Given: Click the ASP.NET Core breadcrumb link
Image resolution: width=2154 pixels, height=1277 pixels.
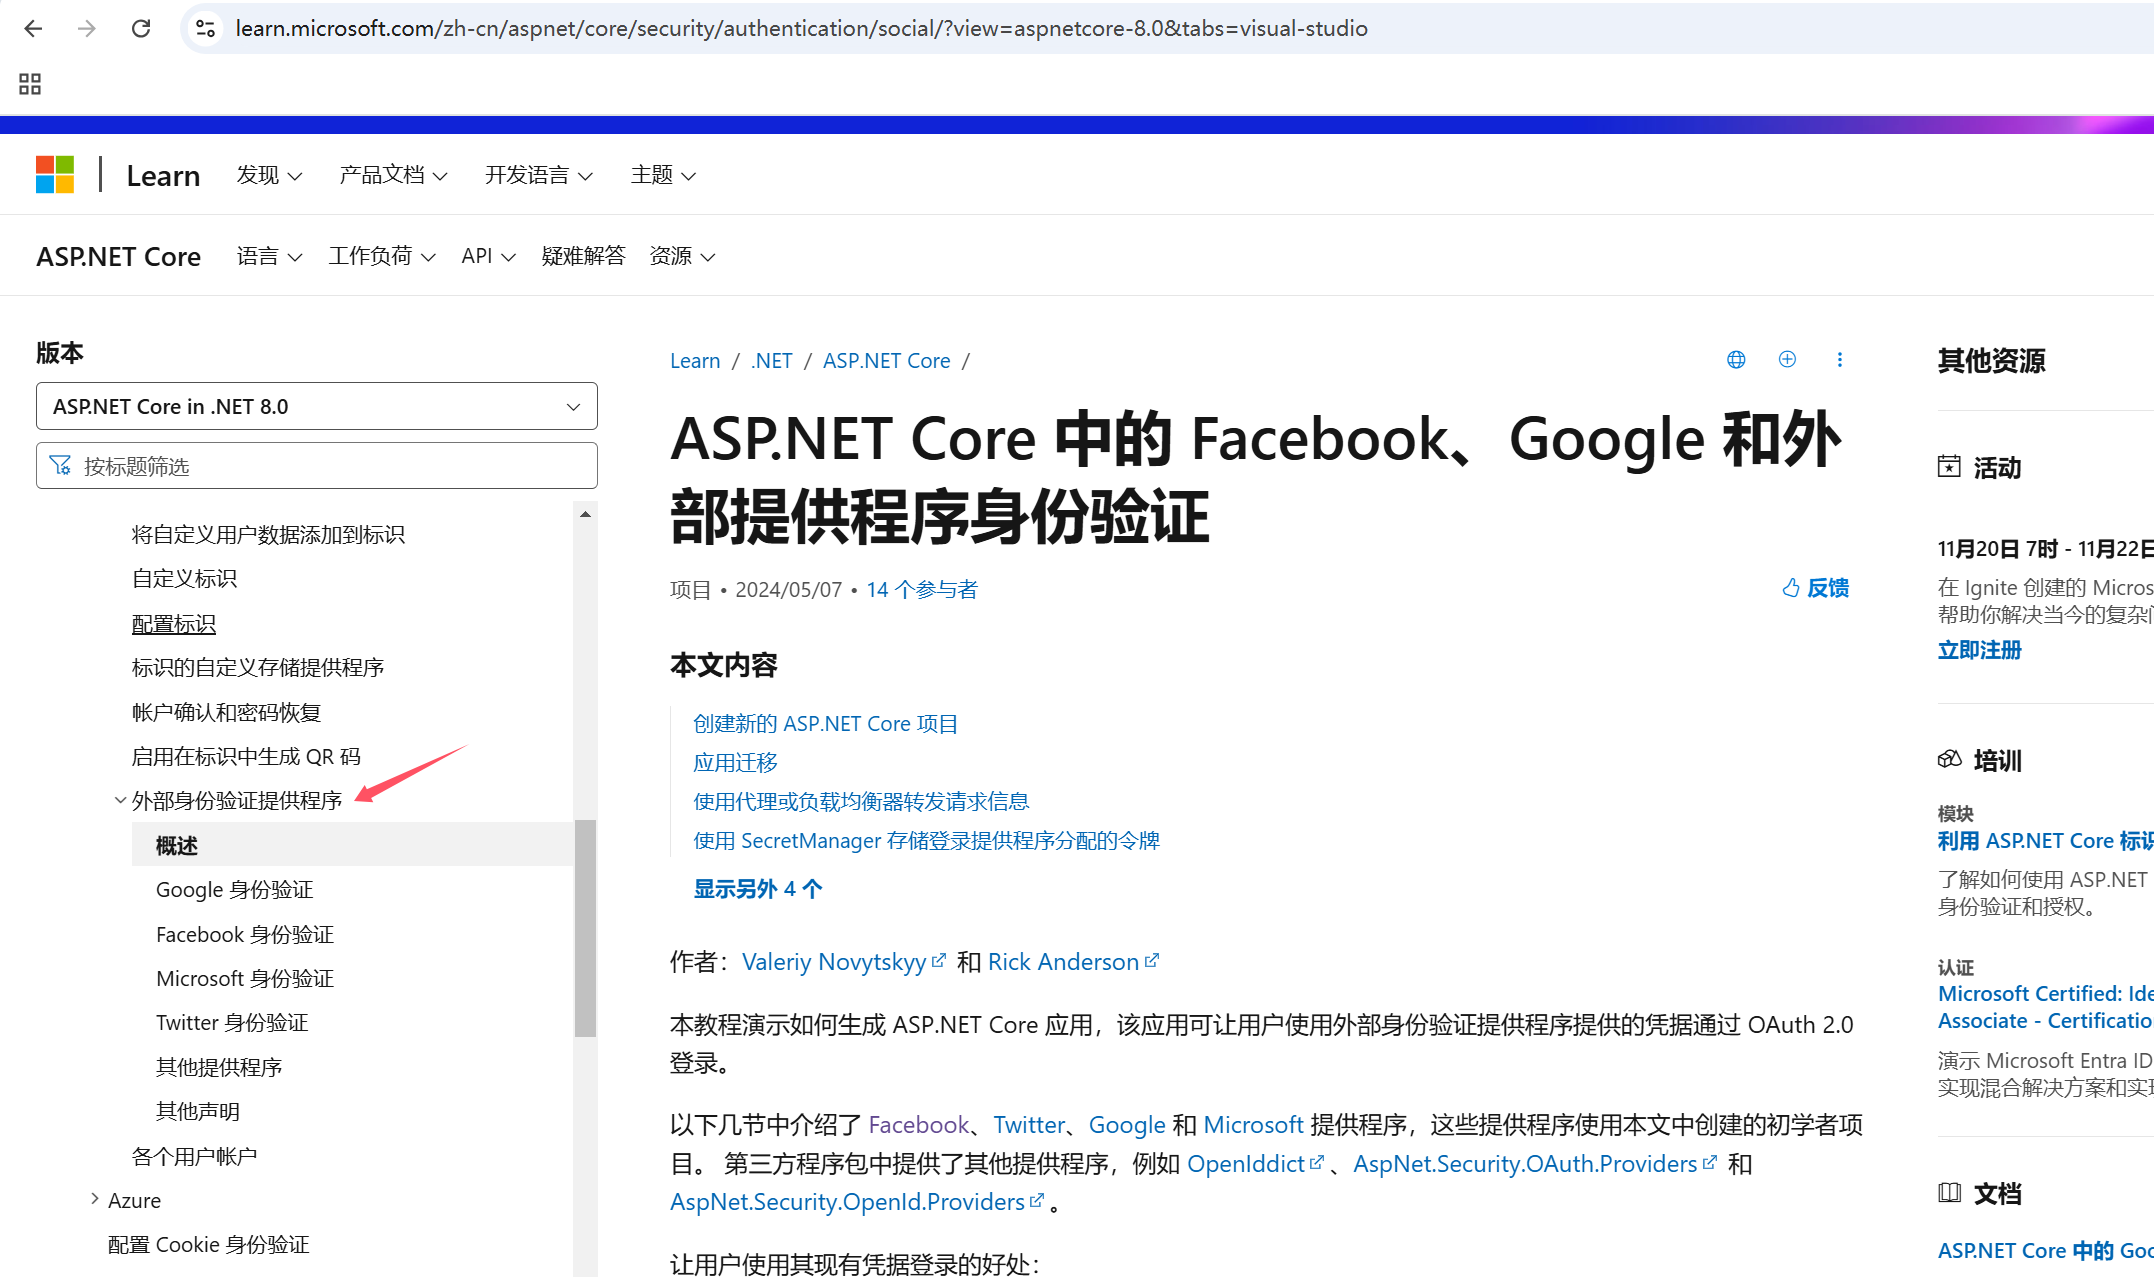Looking at the screenshot, I should click(x=886, y=361).
